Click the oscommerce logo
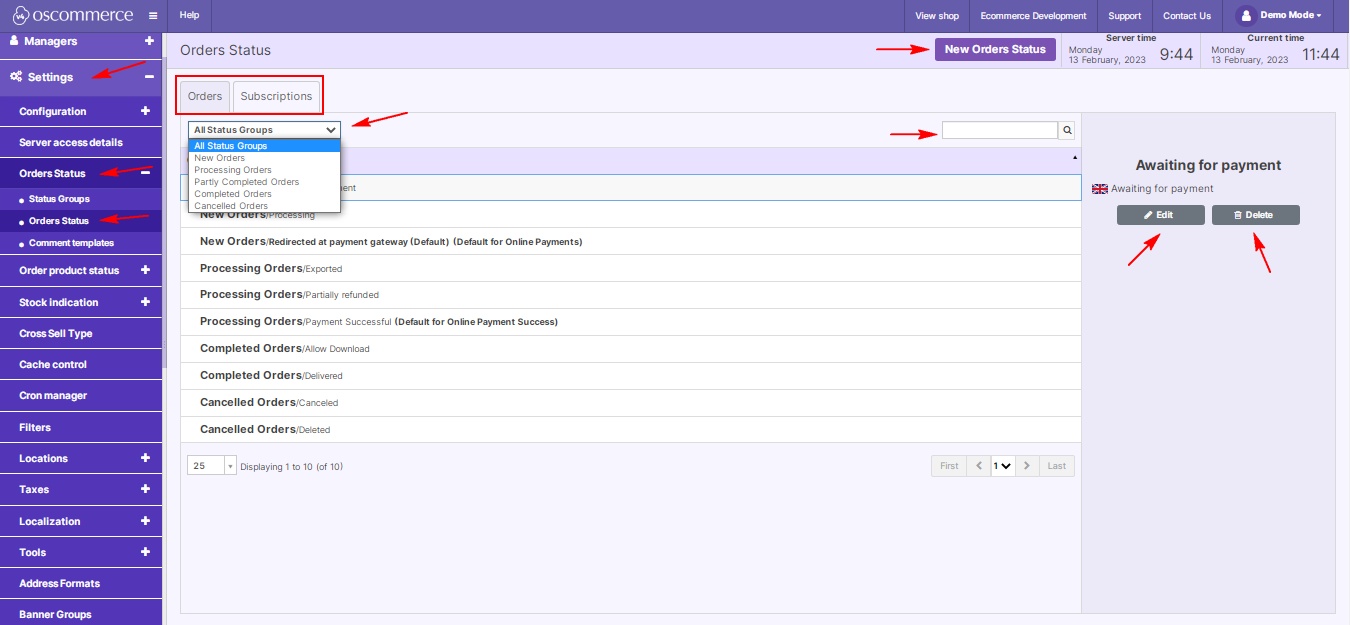This screenshot has height=625, width=1350. click(x=72, y=16)
